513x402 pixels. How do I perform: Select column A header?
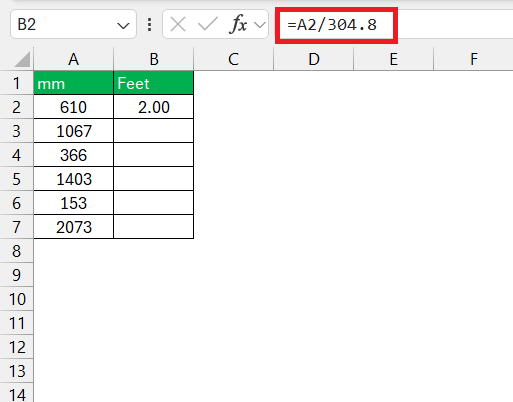point(73,59)
